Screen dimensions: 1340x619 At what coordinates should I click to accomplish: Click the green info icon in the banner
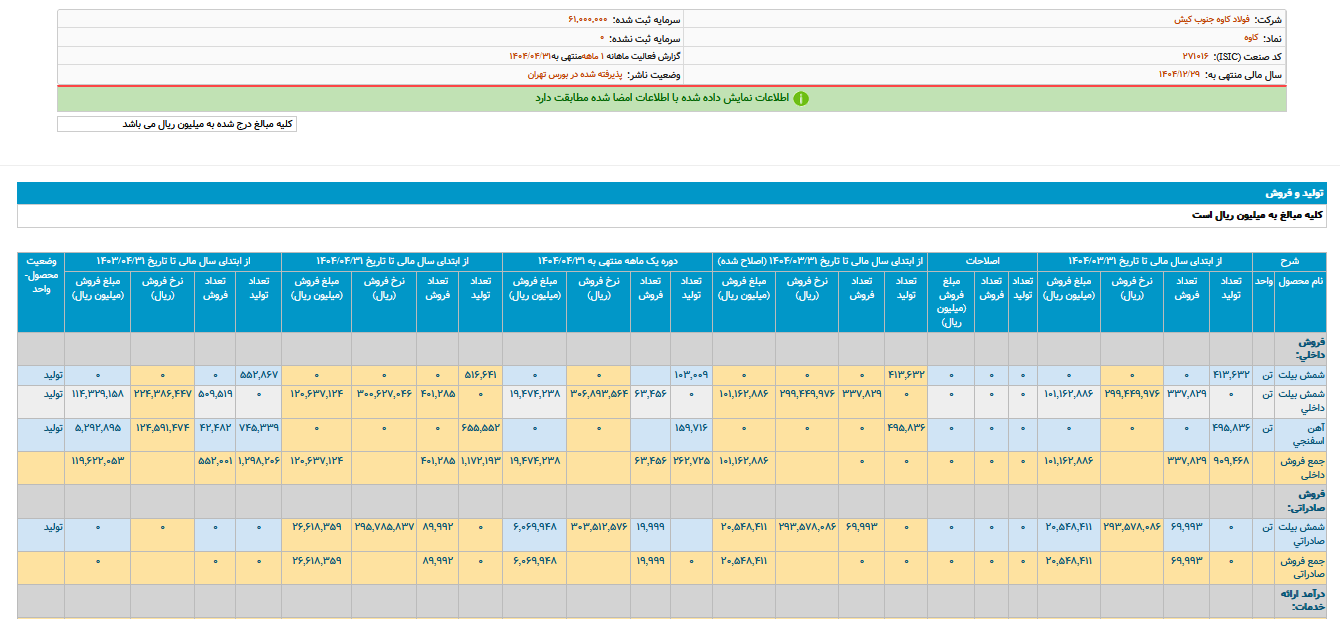tap(801, 98)
